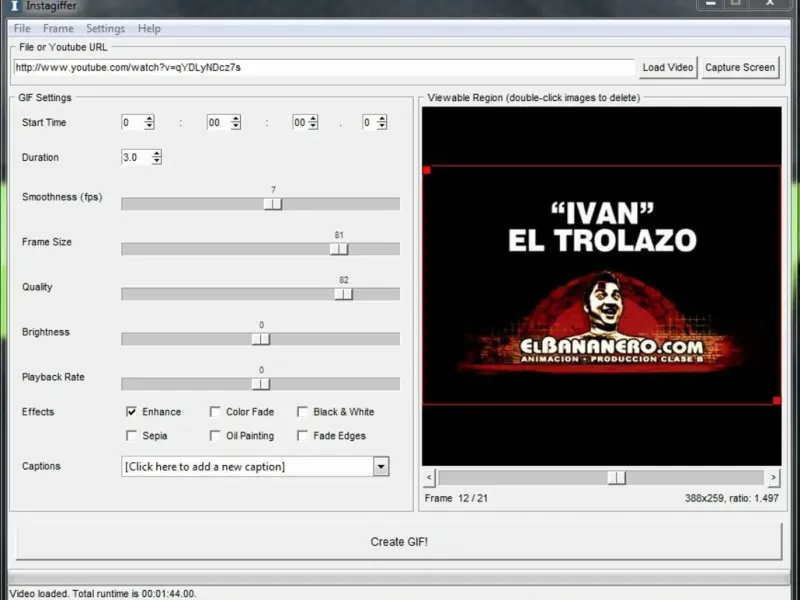This screenshot has width=800, height=600.
Task: Click the bottom-right red crop handle
Action: [777, 401]
